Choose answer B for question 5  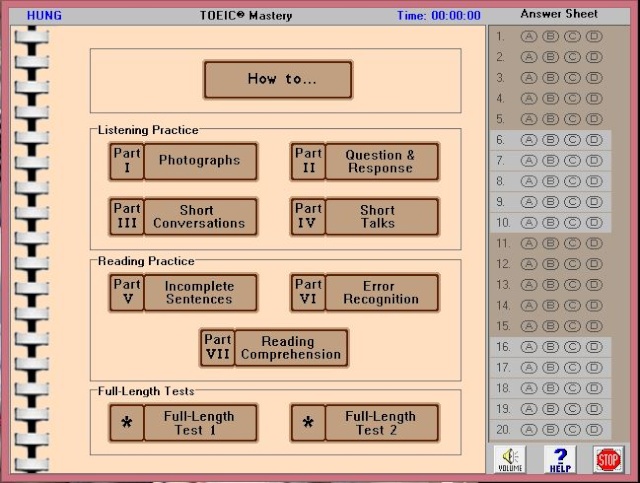coord(550,119)
